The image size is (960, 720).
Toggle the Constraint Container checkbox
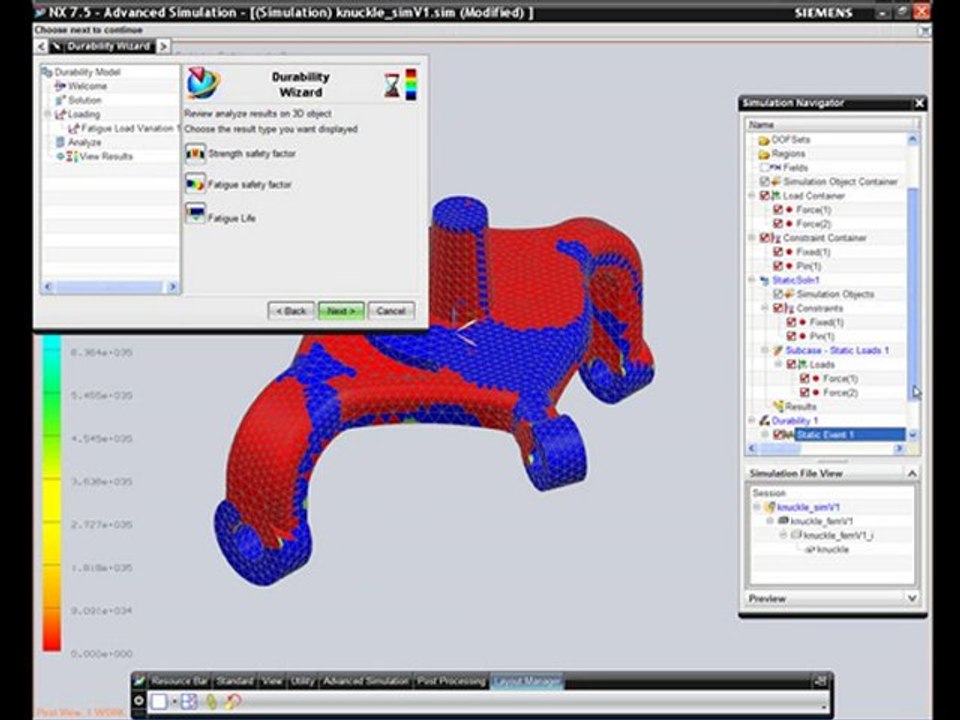point(764,238)
